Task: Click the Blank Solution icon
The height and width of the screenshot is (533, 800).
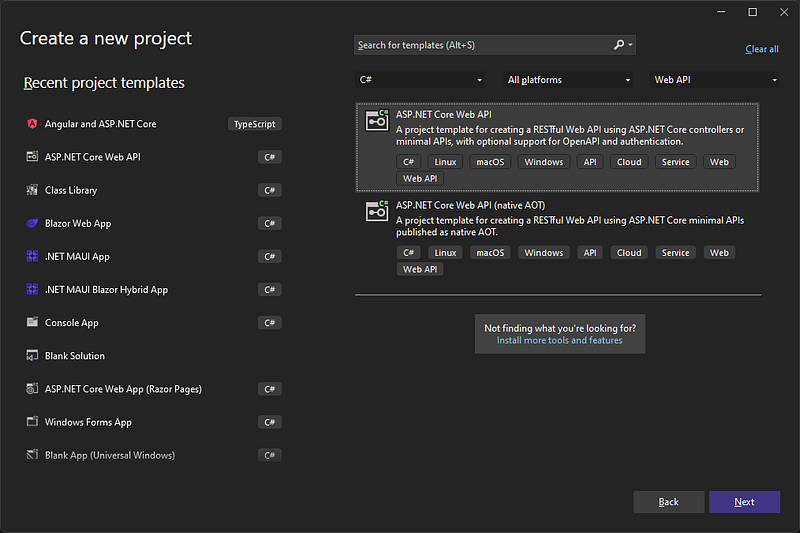Action: (x=32, y=356)
